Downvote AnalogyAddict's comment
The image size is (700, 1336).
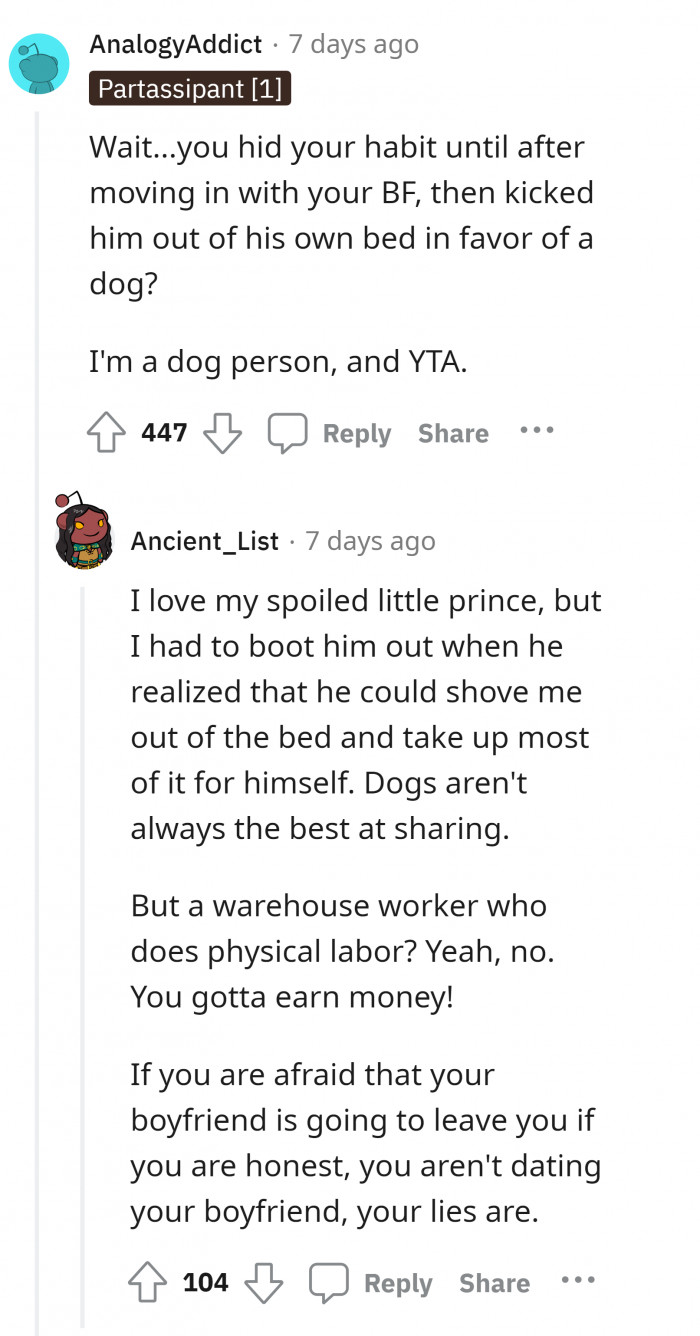coord(222,433)
